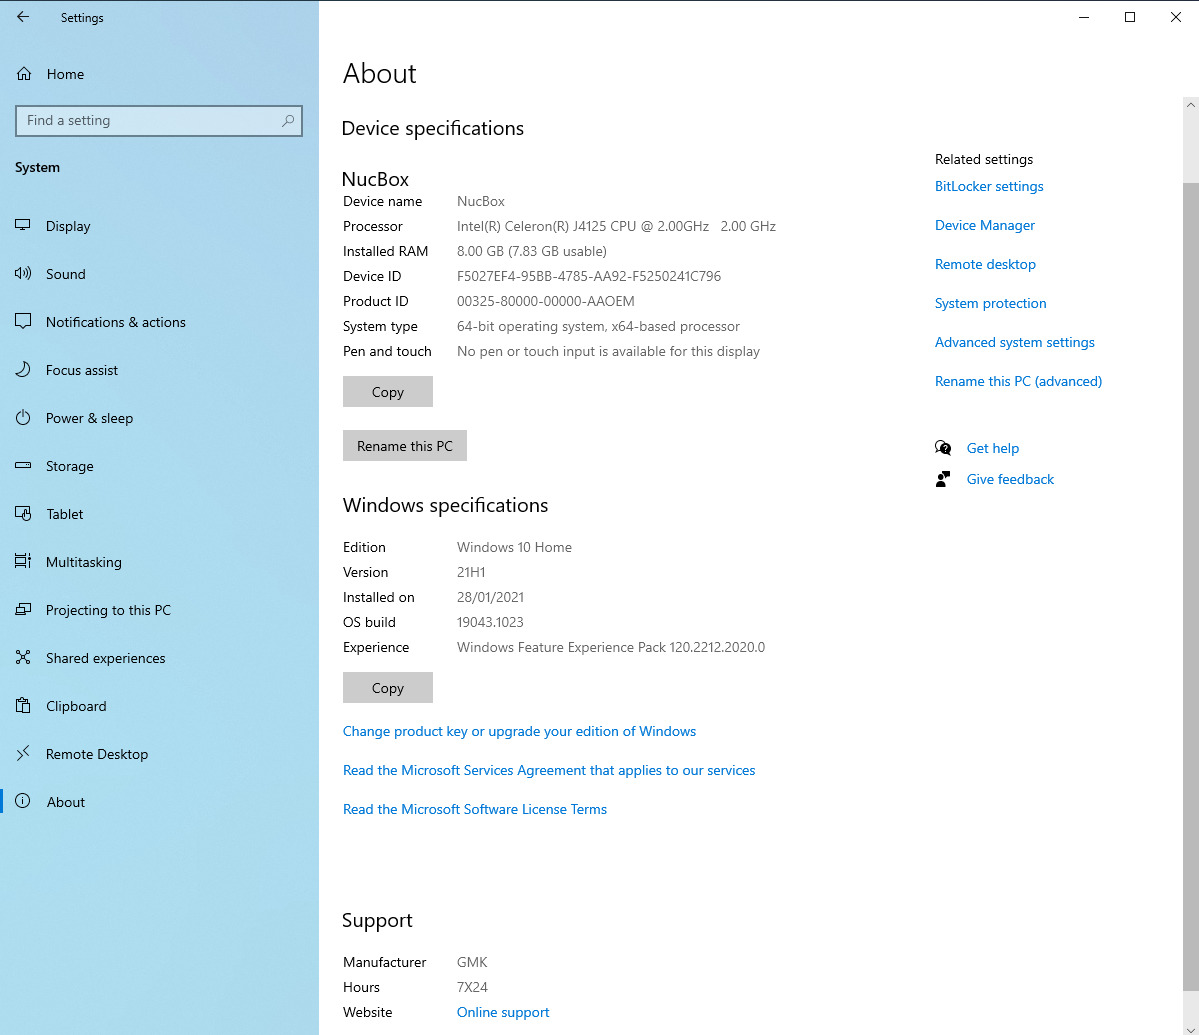Maximize the Settings window
This screenshot has height=1035, width=1199.
1129,17
